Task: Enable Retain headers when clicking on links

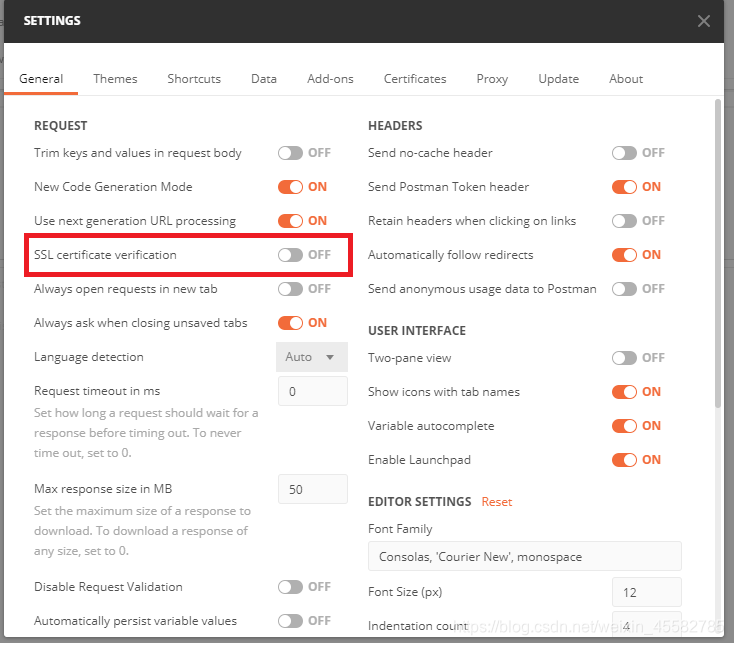Action: (624, 221)
